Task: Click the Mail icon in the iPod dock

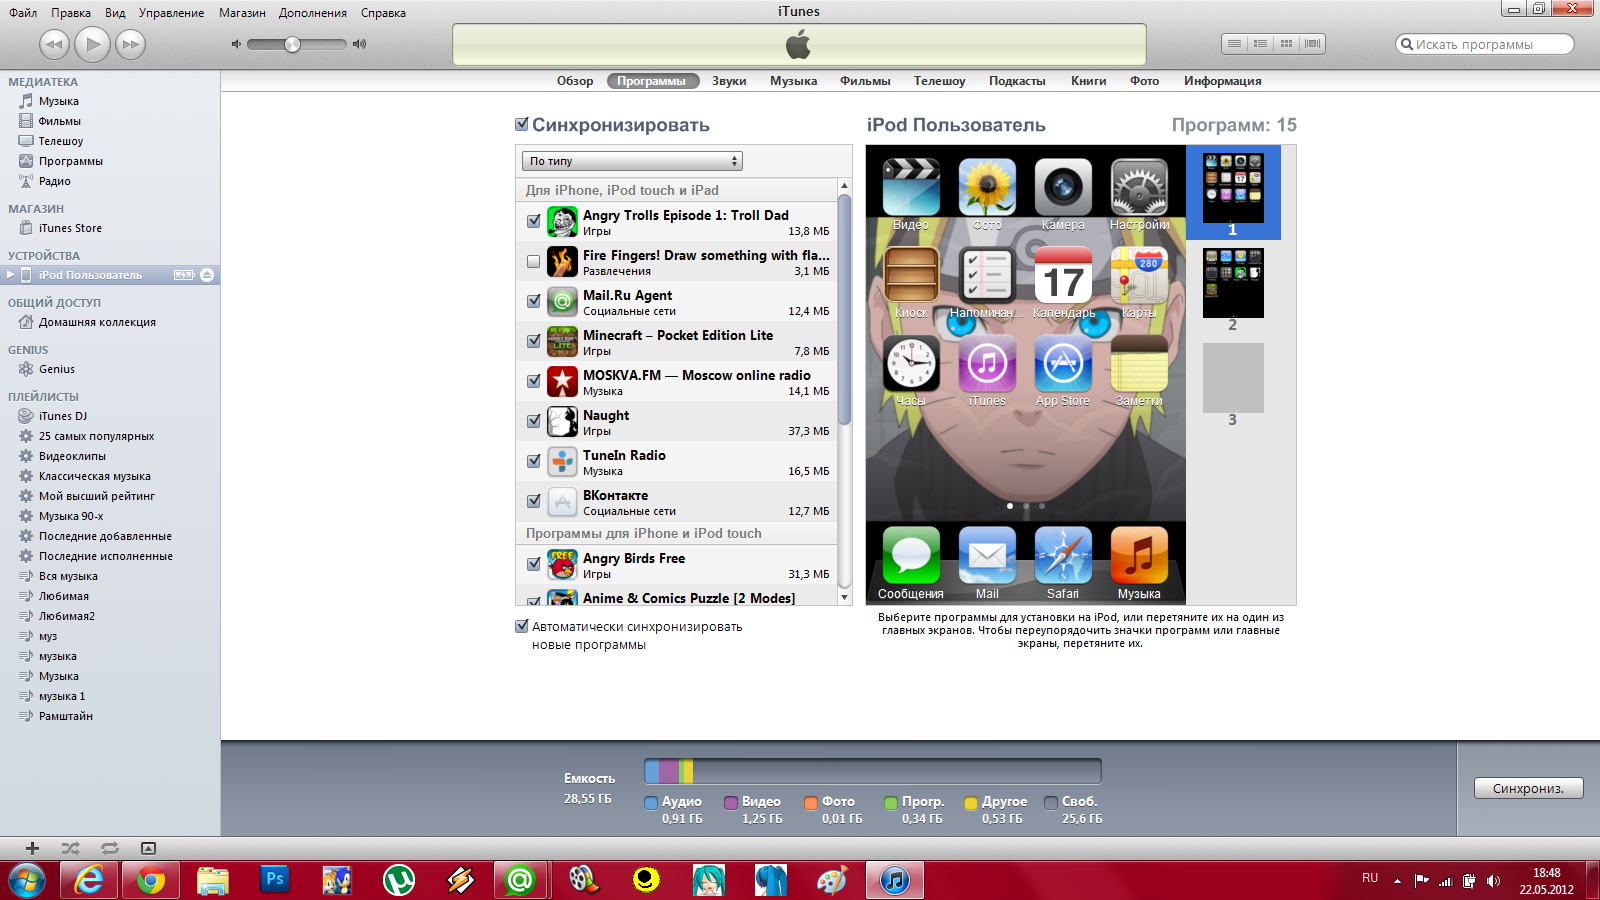Action: coord(987,555)
